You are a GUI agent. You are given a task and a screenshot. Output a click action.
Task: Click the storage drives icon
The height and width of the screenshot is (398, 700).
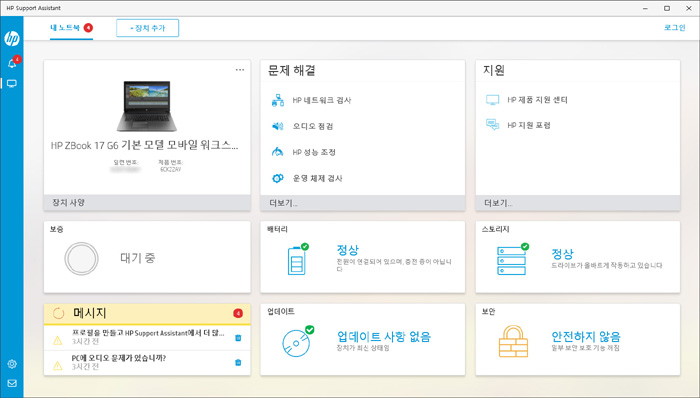coord(512,260)
